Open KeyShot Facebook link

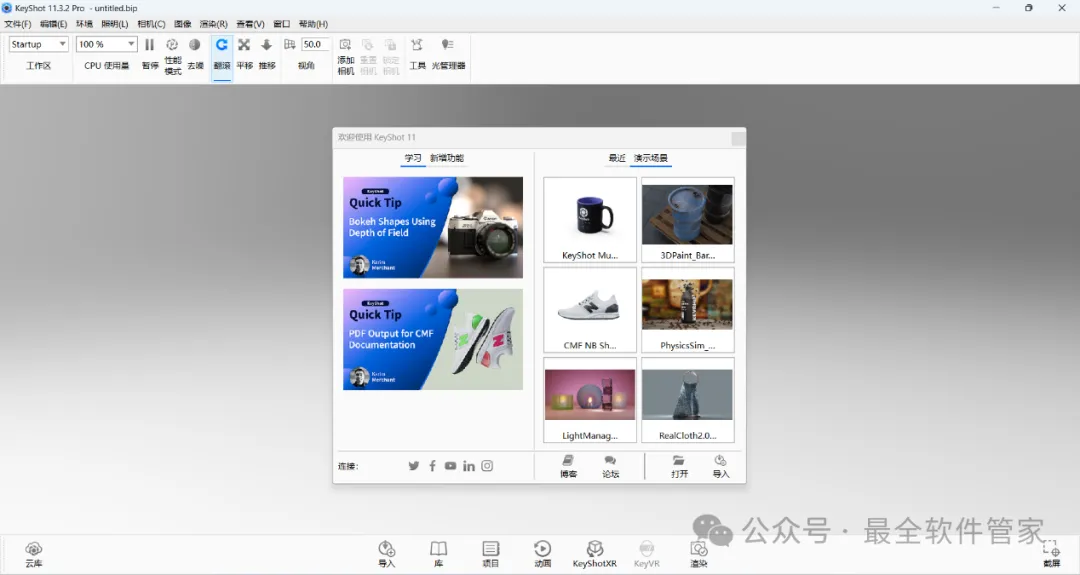point(432,466)
